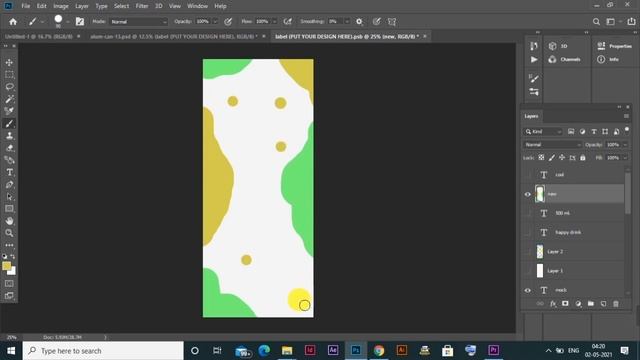640x360 pixels.
Task: Create new fill or adjustment layer
Action: [578, 304]
